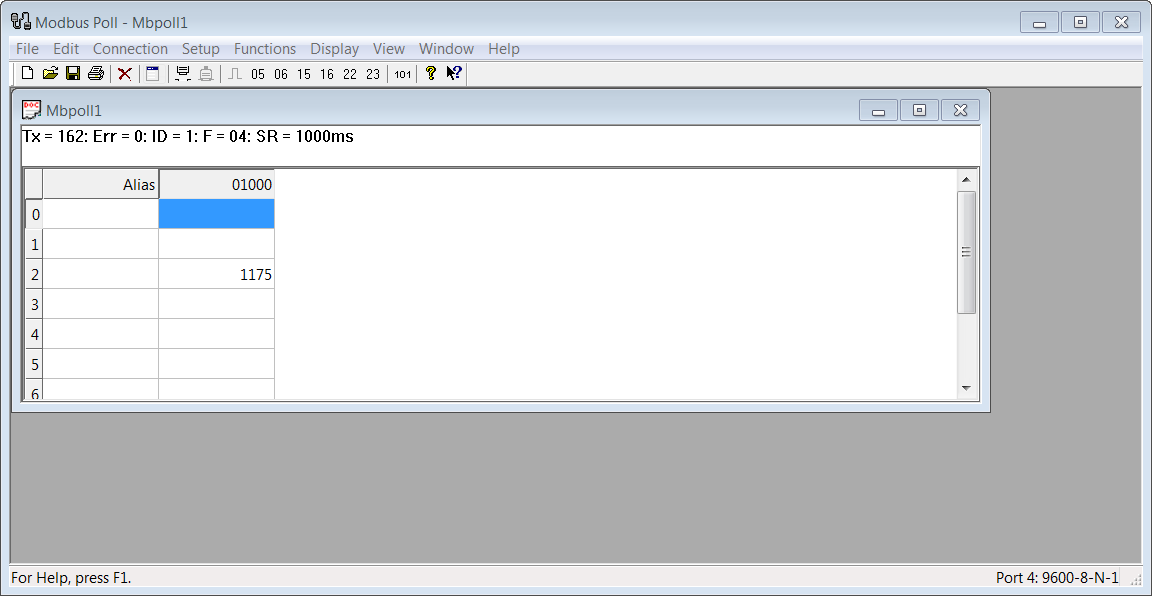Screen dimensions: 1160x596
Task: Select row header 0
Action: (x=34, y=214)
